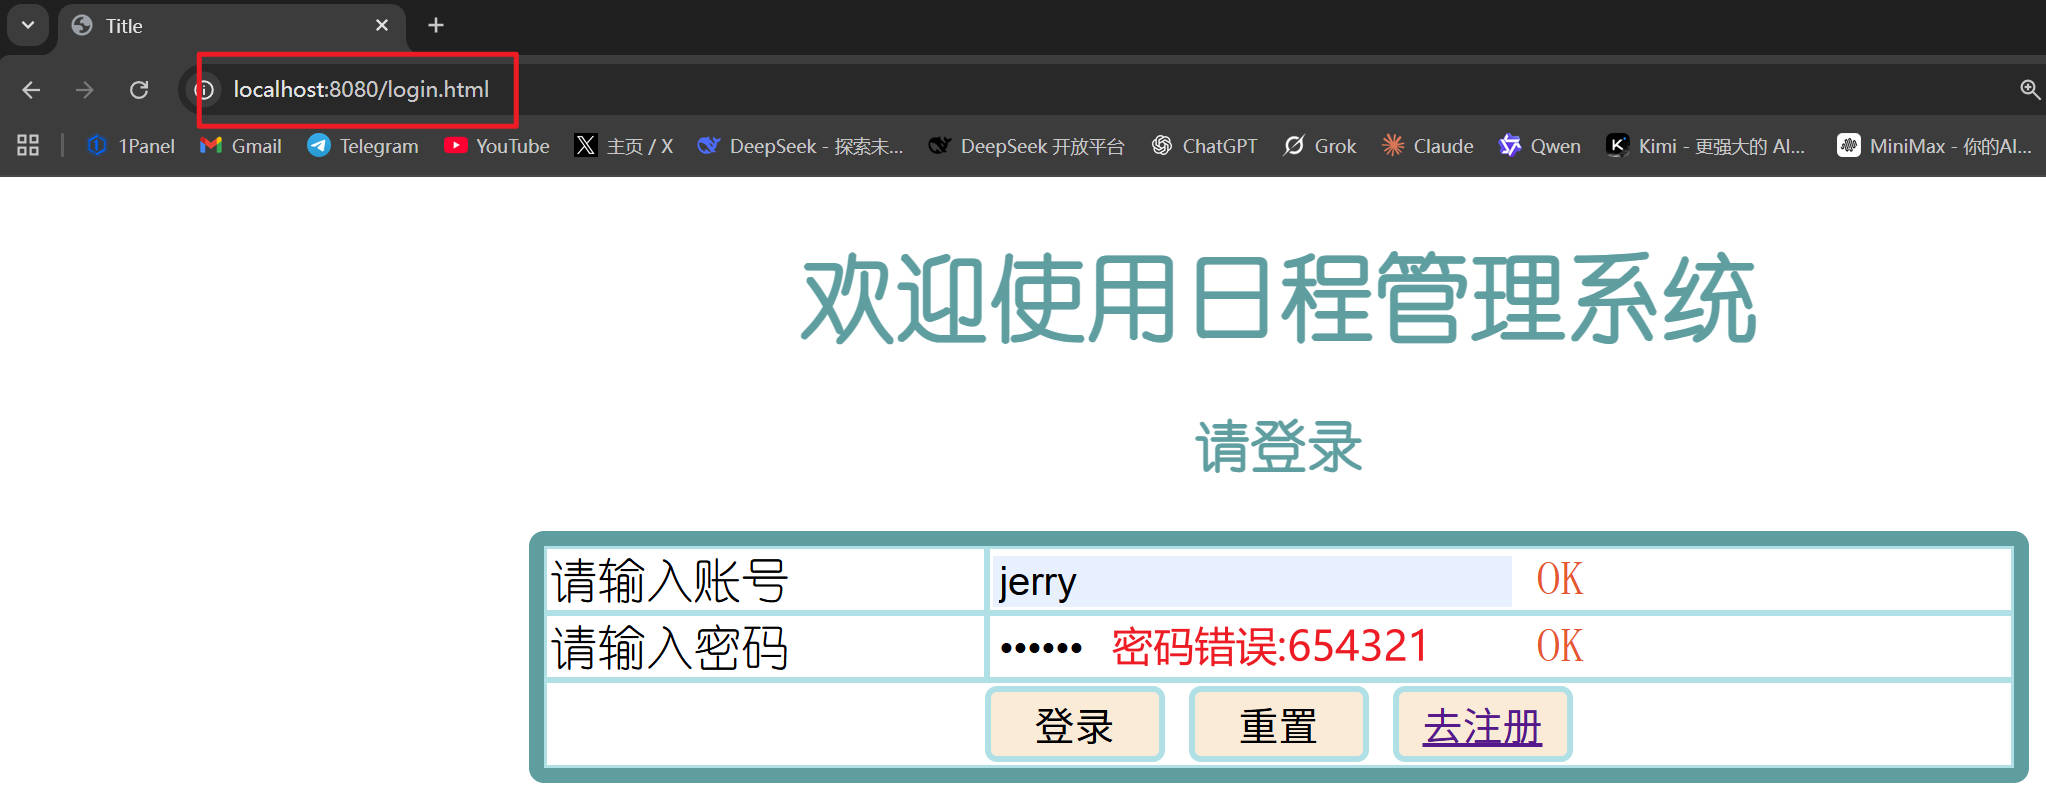Expand the tab search dropdown arrow

click(x=28, y=25)
